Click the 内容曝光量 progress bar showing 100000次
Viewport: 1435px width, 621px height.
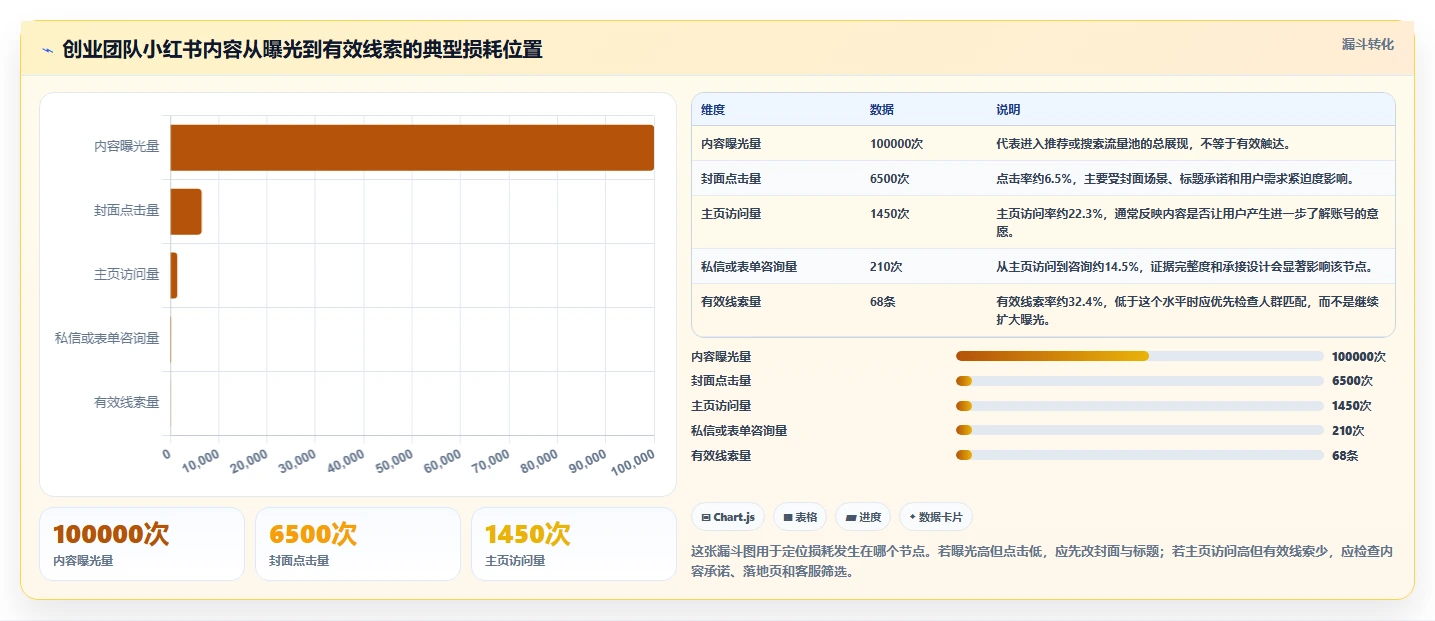pyautogui.click(x=1140, y=356)
